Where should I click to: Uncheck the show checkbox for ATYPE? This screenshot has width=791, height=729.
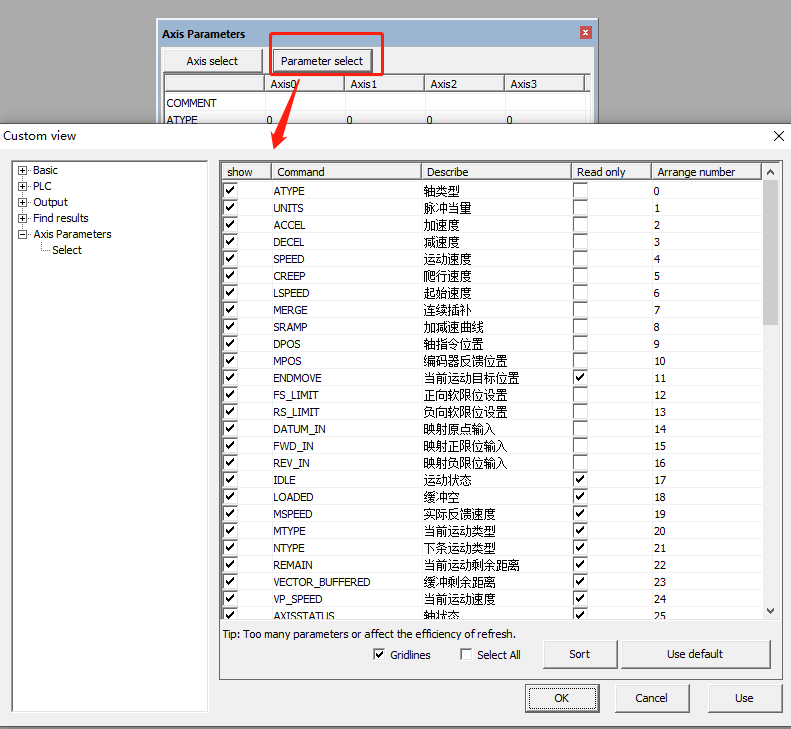(231, 190)
